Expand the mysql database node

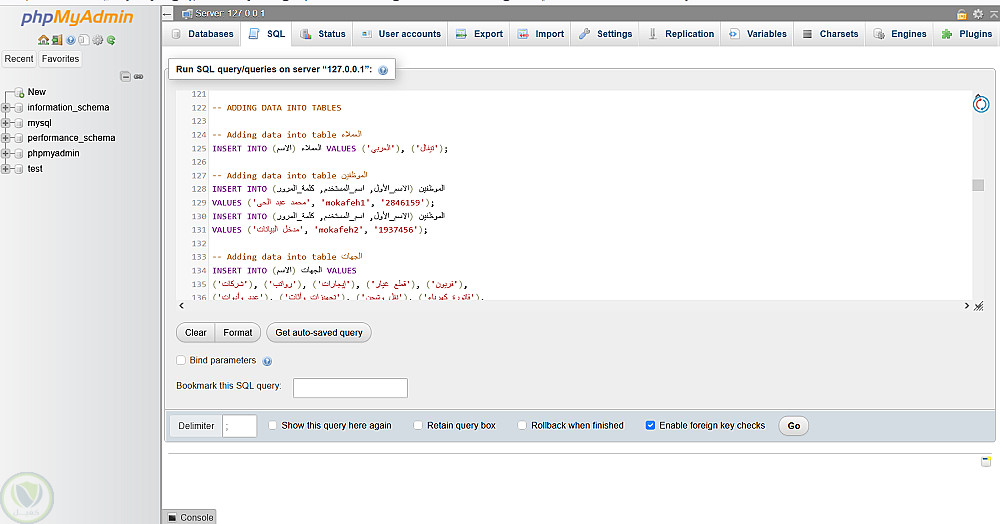click(x=7, y=123)
